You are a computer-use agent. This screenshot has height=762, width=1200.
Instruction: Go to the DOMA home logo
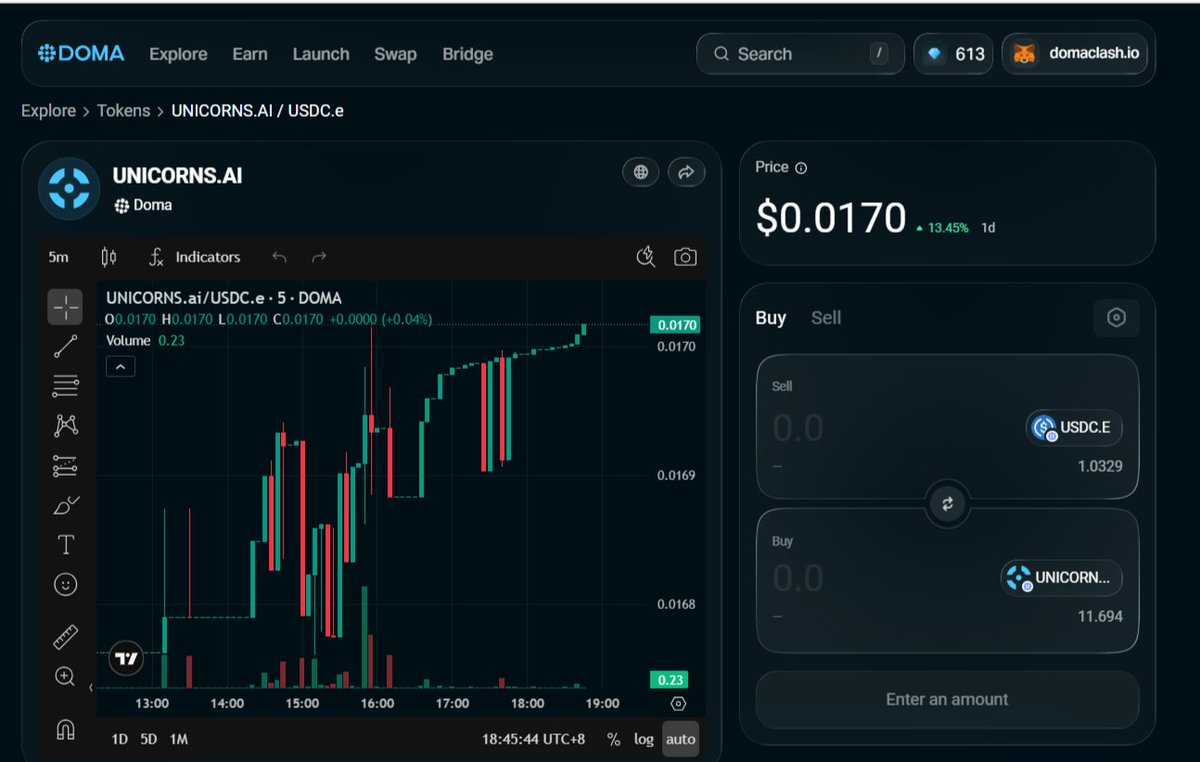[81, 54]
